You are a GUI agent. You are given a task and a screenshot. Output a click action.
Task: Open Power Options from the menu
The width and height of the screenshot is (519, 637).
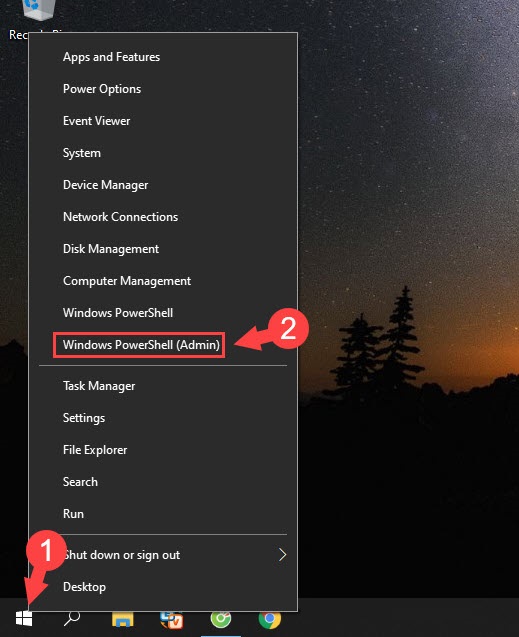tap(163, 89)
